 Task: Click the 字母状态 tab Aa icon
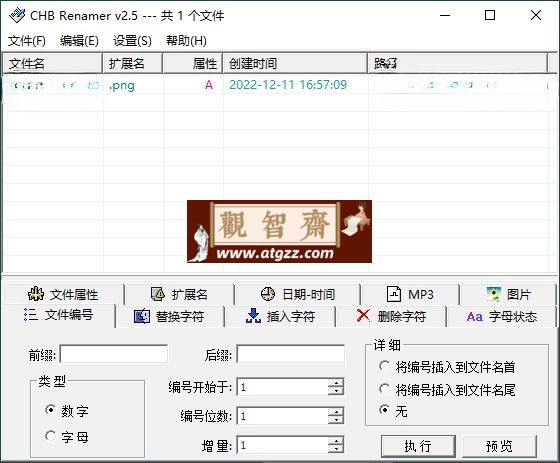coord(475,317)
